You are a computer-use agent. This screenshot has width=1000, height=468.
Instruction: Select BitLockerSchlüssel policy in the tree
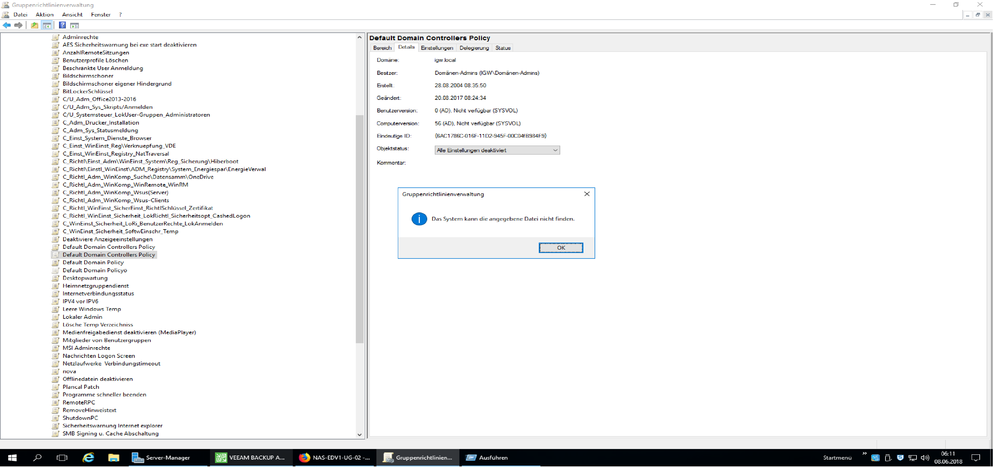[87, 91]
